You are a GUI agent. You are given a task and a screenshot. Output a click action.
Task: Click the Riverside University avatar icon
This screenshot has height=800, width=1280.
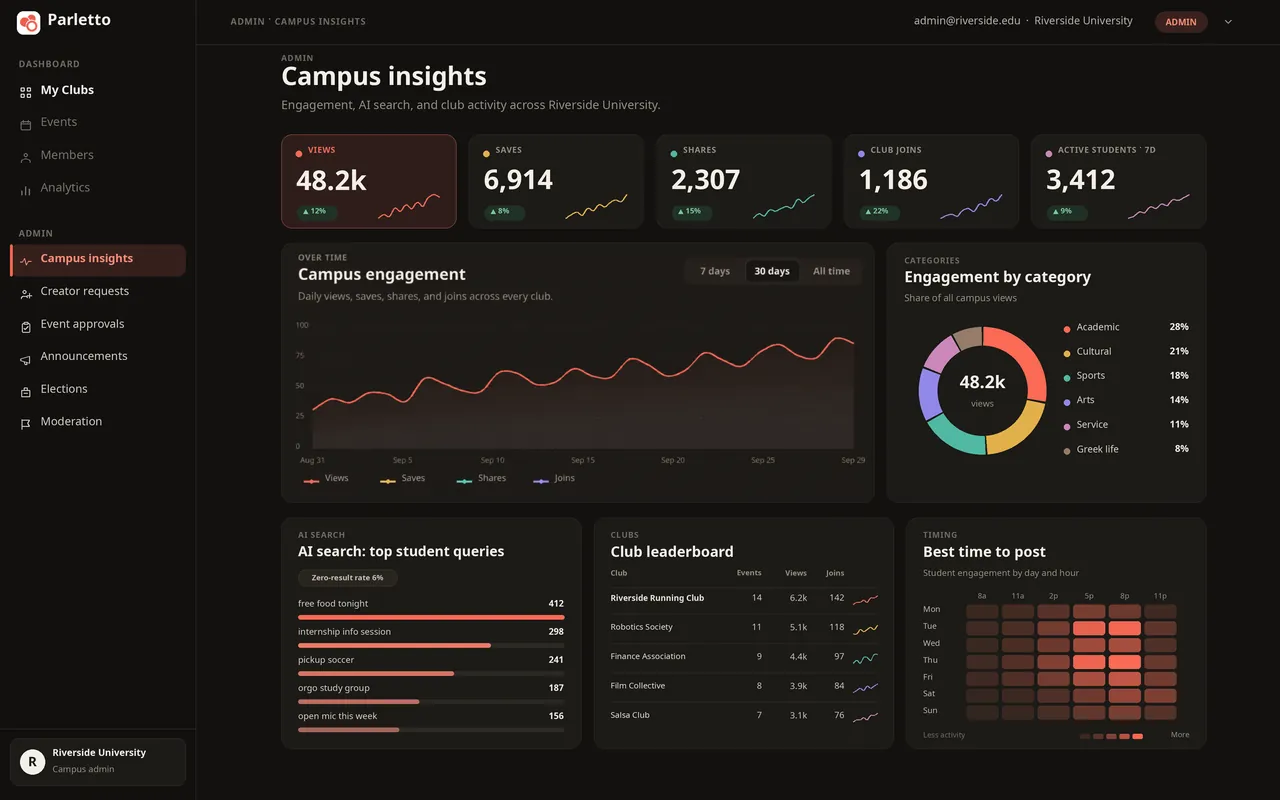point(32,762)
